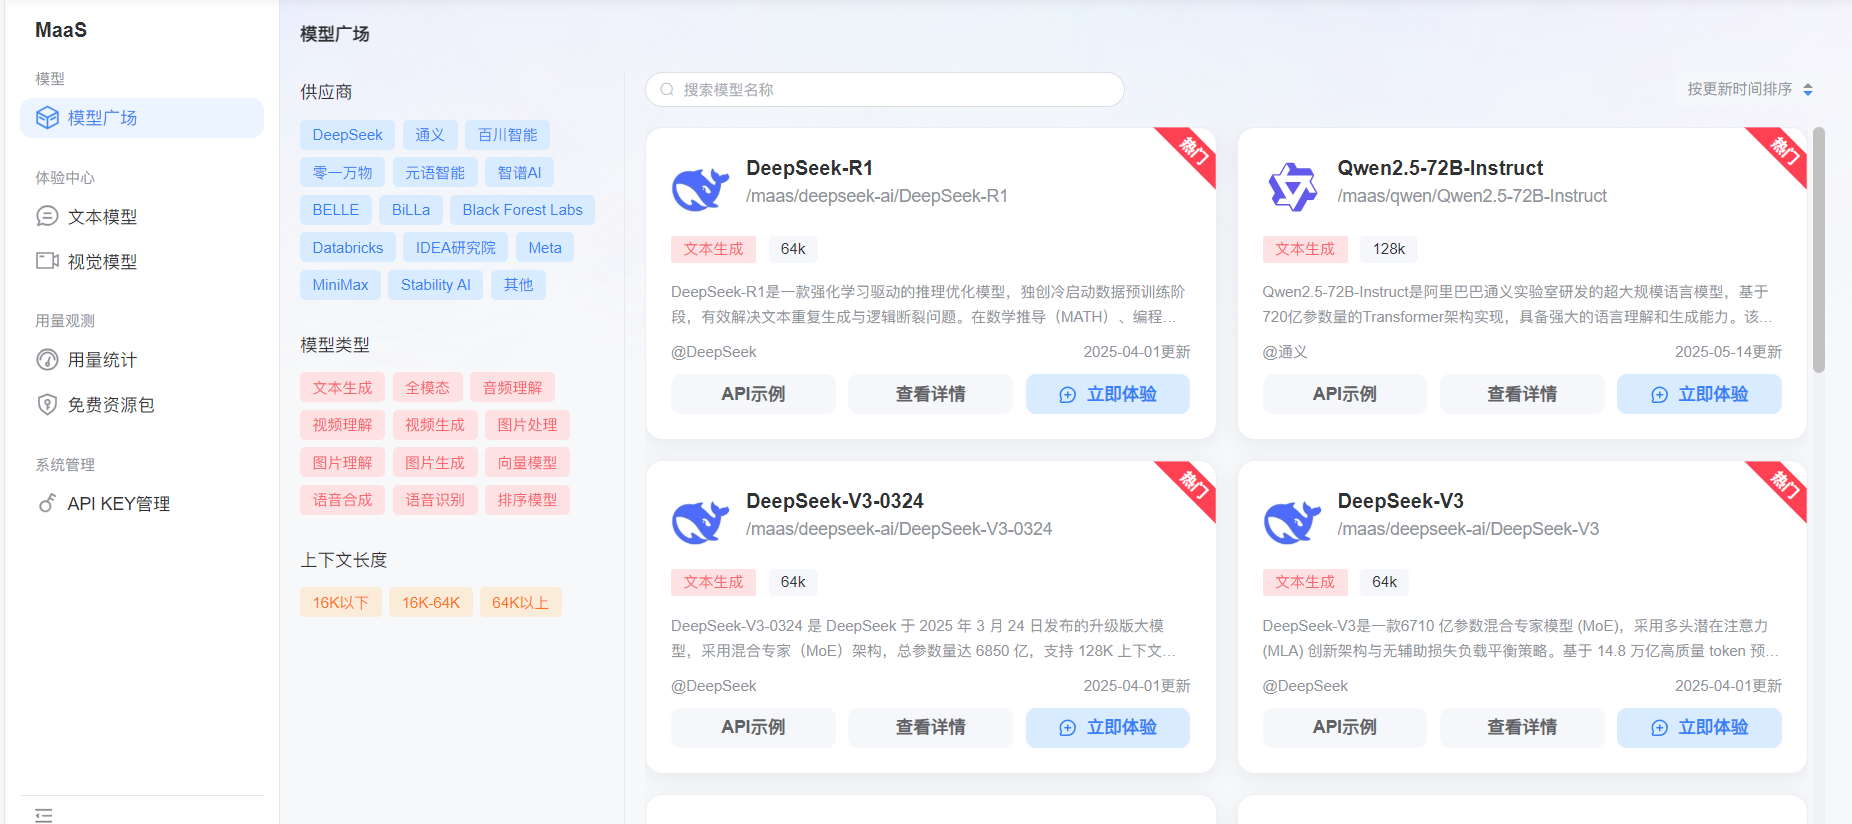The image size is (1852, 824).
Task: Select the Meta provider tag
Action: pyautogui.click(x=545, y=248)
